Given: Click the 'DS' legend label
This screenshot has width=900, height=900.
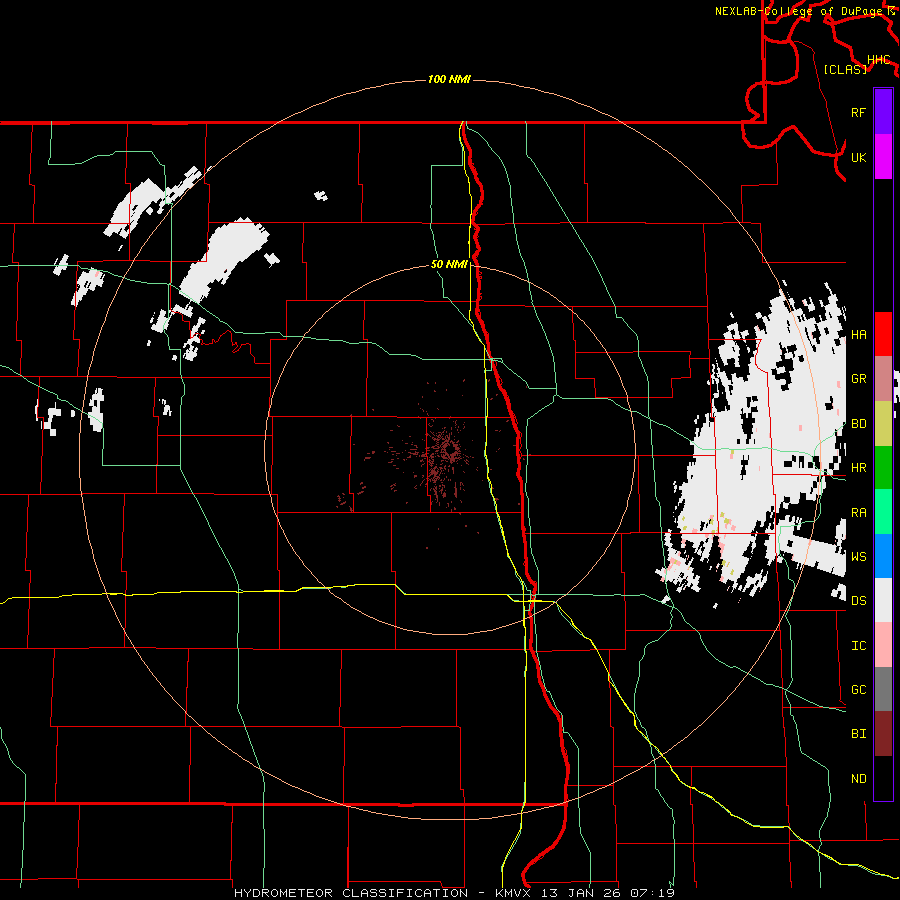Looking at the screenshot, I should point(858,601).
